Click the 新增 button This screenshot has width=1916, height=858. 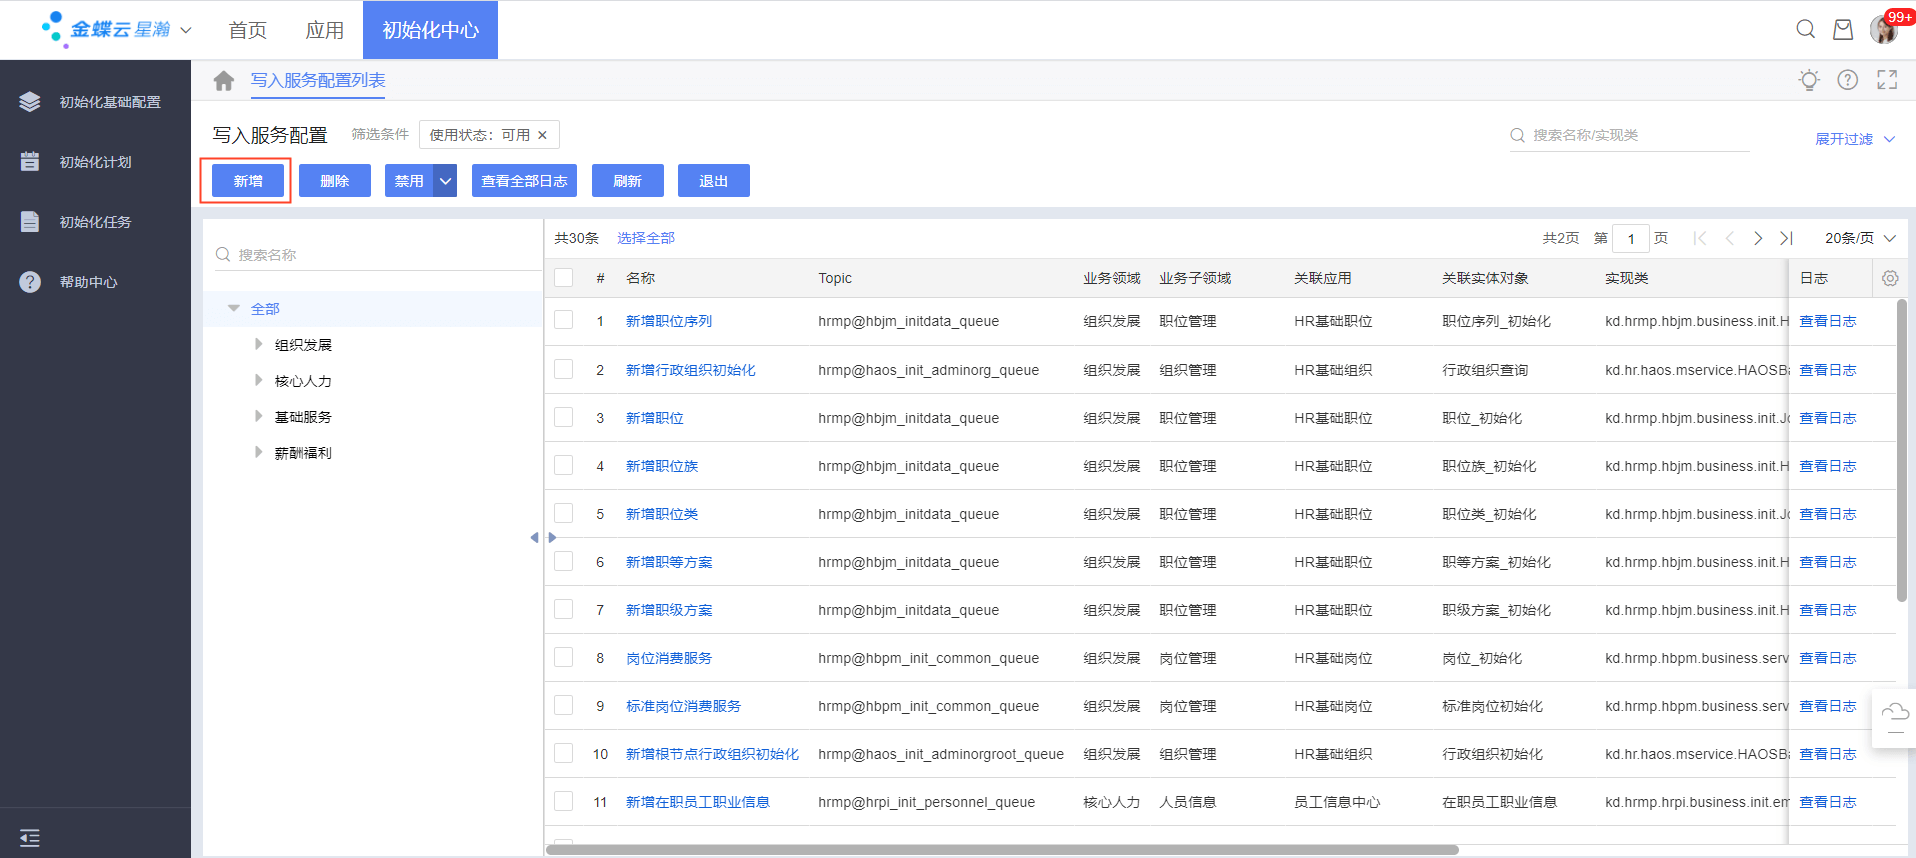point(248,181)
